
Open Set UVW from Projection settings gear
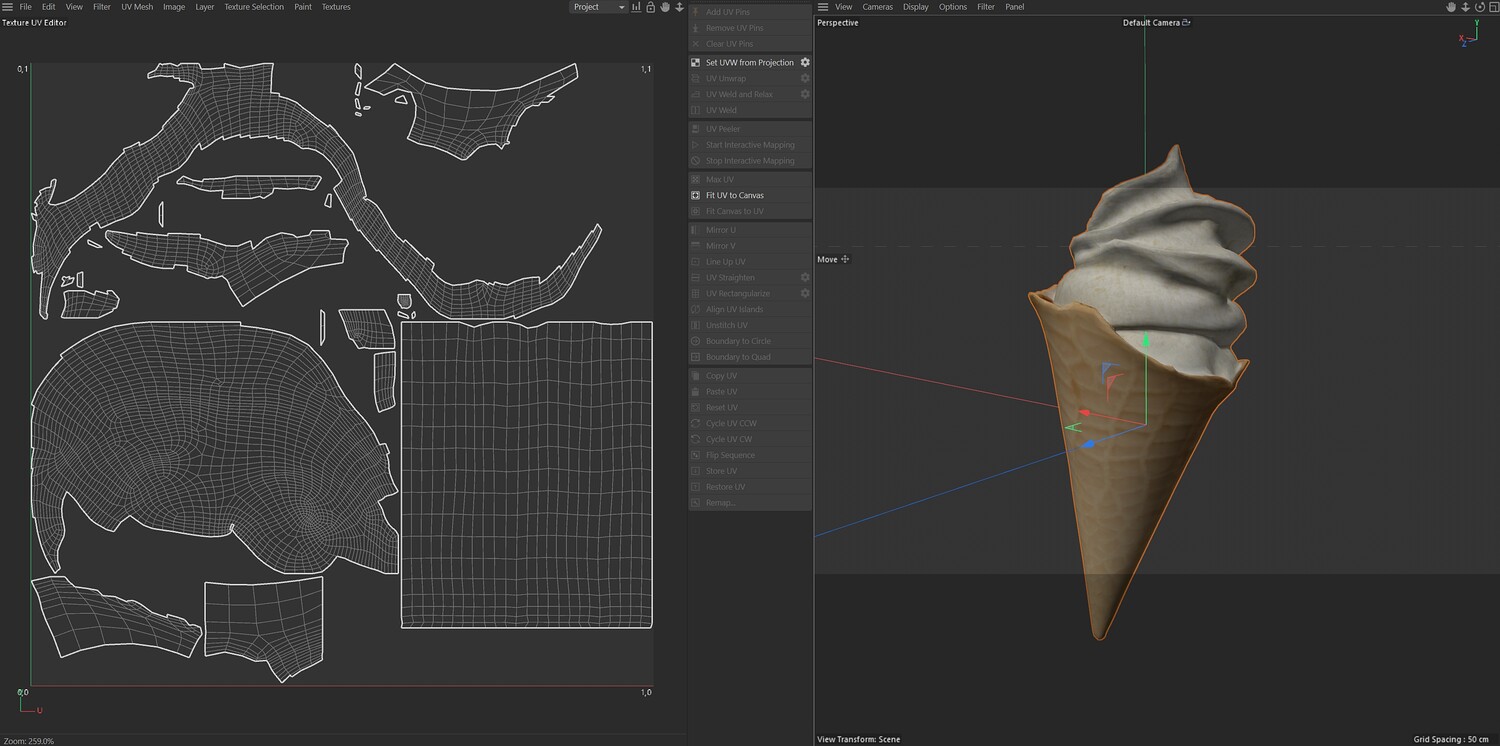pos(805,62)
